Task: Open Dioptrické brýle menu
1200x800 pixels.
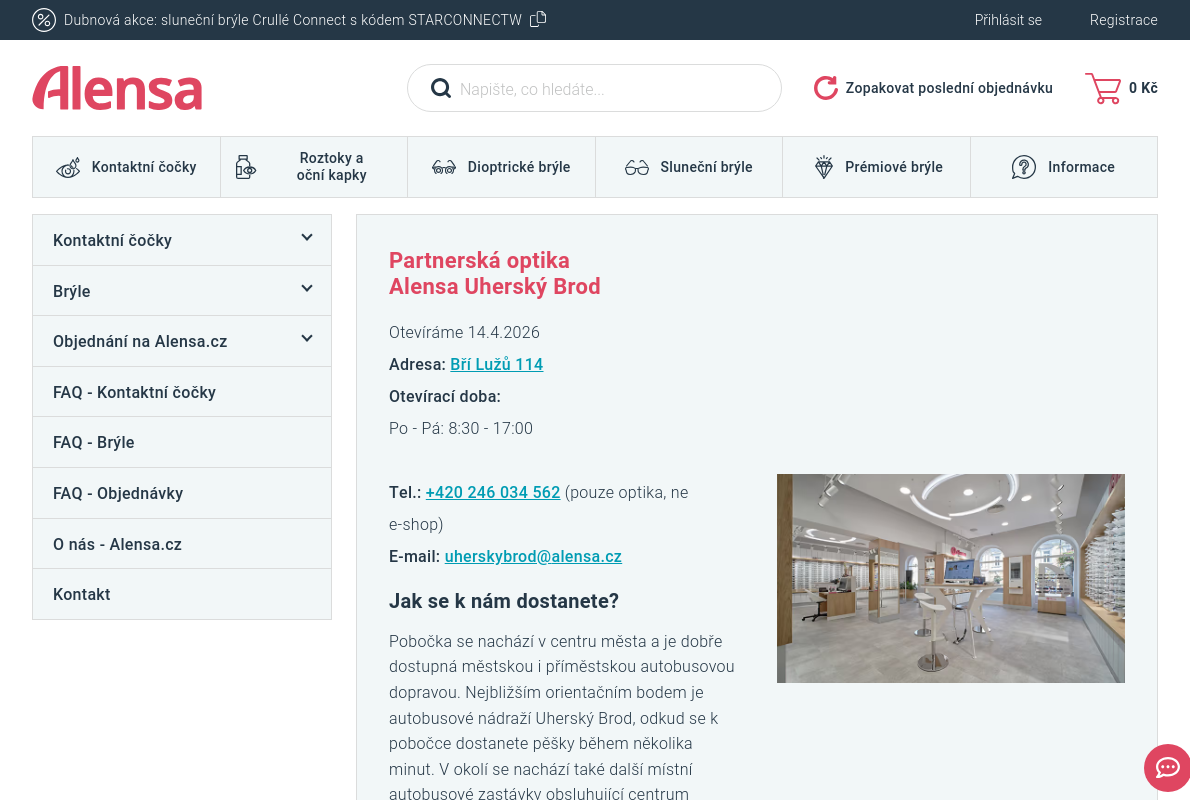Action: point(502,167)
